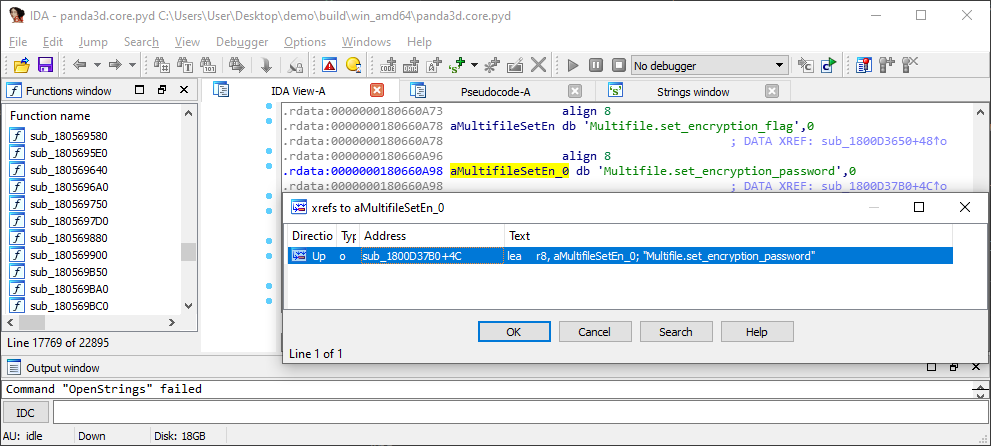Click the green 's' string literal icon
Viewport: 991px width, 446px height.
coord(456,65)
